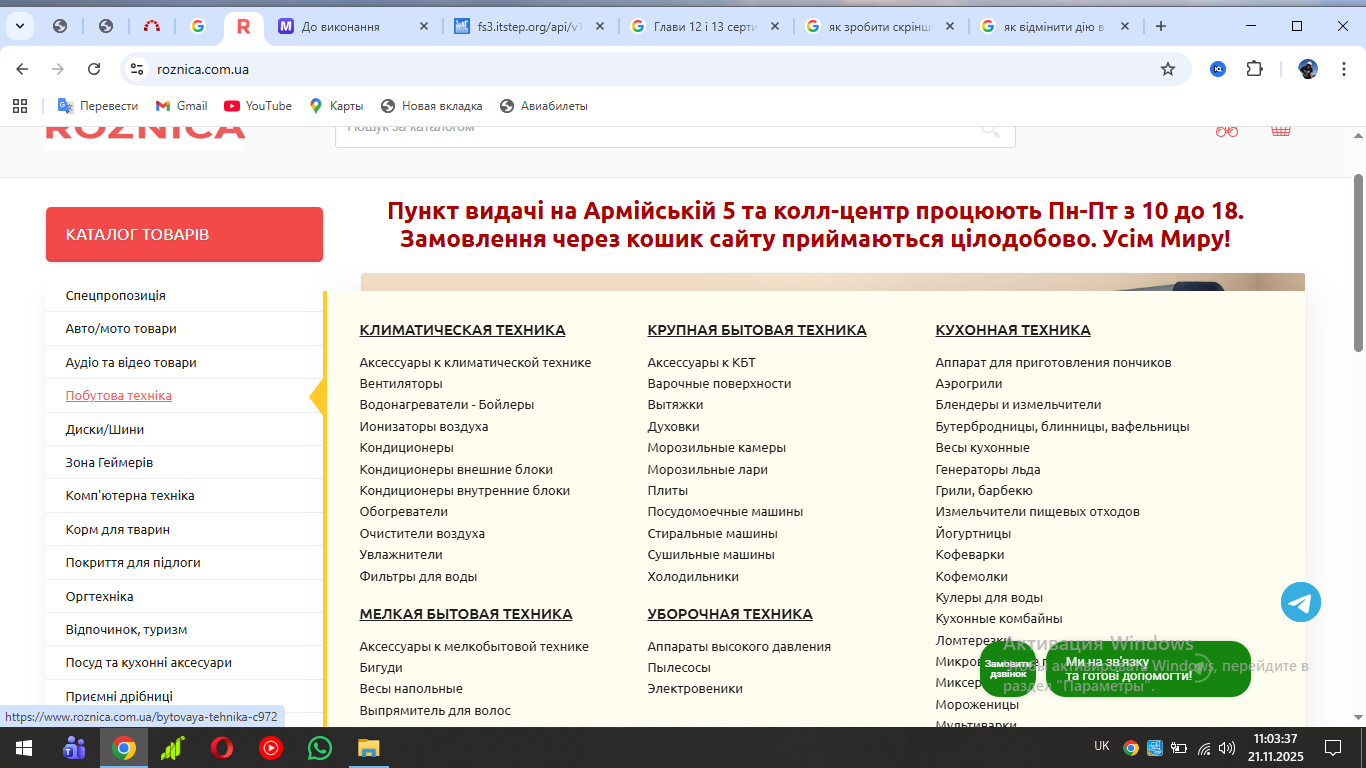Switch to the fs3.itstep.org tab

[x=530, y=27]
